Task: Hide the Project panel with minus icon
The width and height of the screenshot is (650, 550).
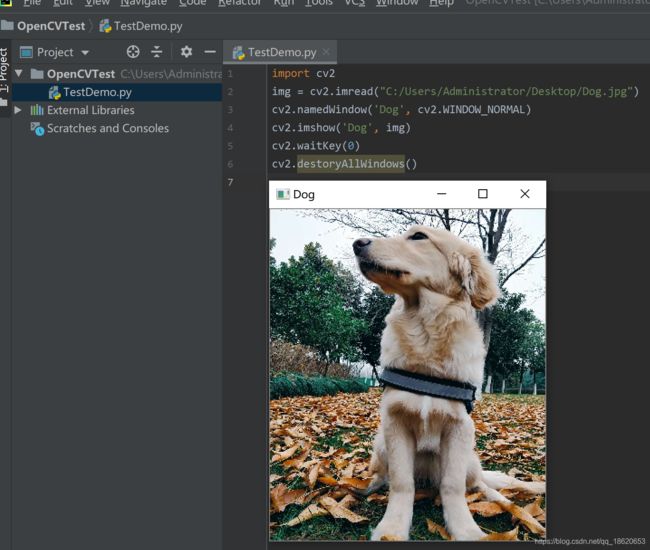Action: pyautogui.click(x=210, y=52)
